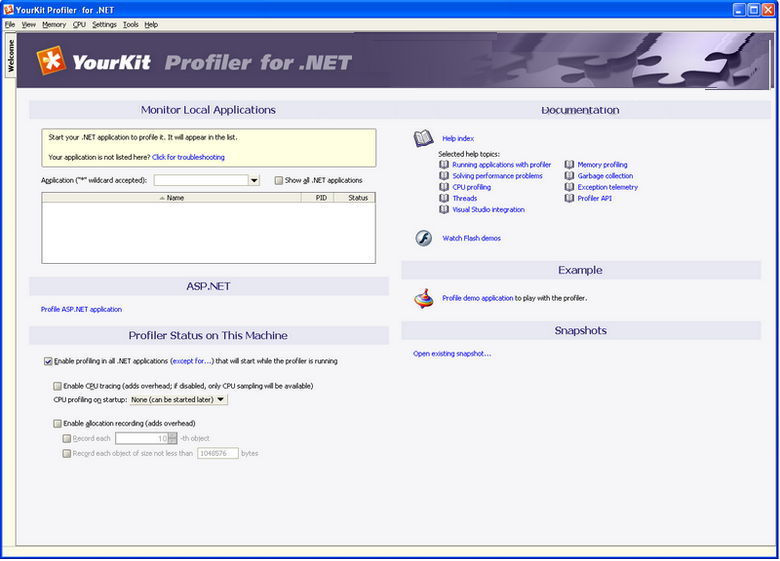Click book icon beside Solving performance problems
780x561 pixels.
(x=444, y=176)
